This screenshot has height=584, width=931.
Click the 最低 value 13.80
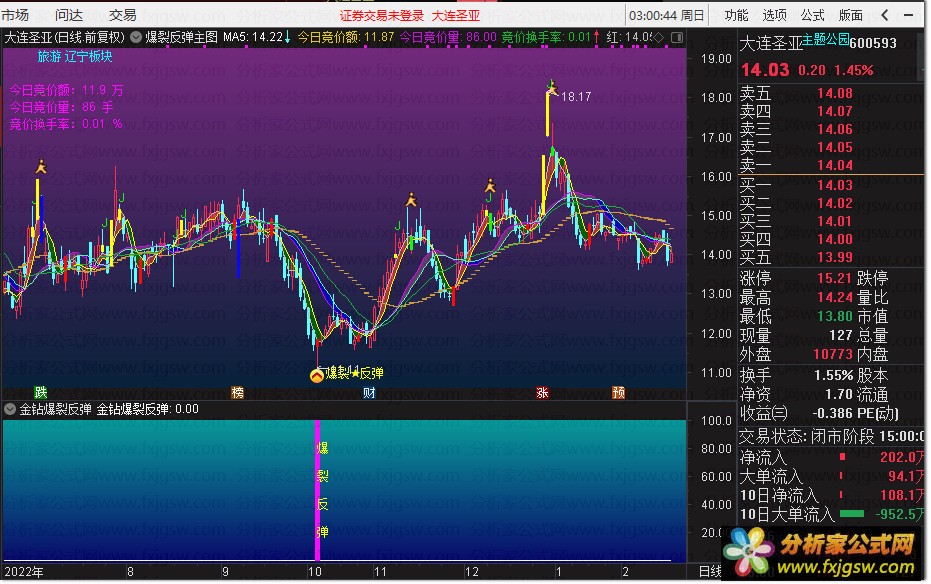[834, 316]
